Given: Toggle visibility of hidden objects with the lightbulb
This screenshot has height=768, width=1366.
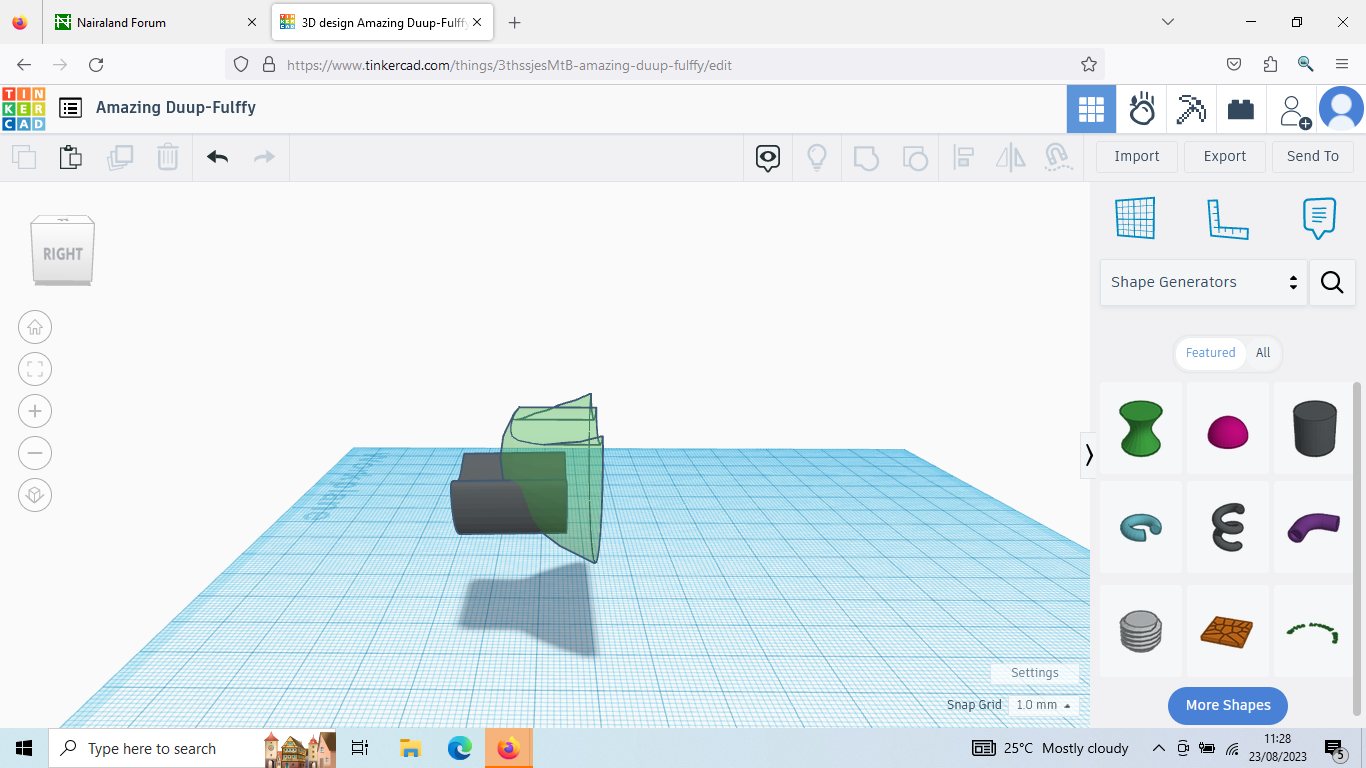Looking at the screenshot, I should [x=817, y=157].
